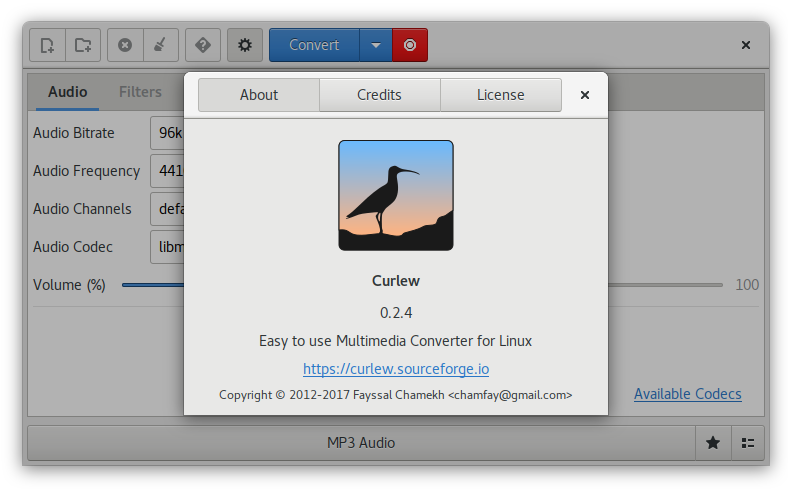Open the Audio Frequency combo box
The width and height of the screenshot is (788, 489).
(167, 171)
